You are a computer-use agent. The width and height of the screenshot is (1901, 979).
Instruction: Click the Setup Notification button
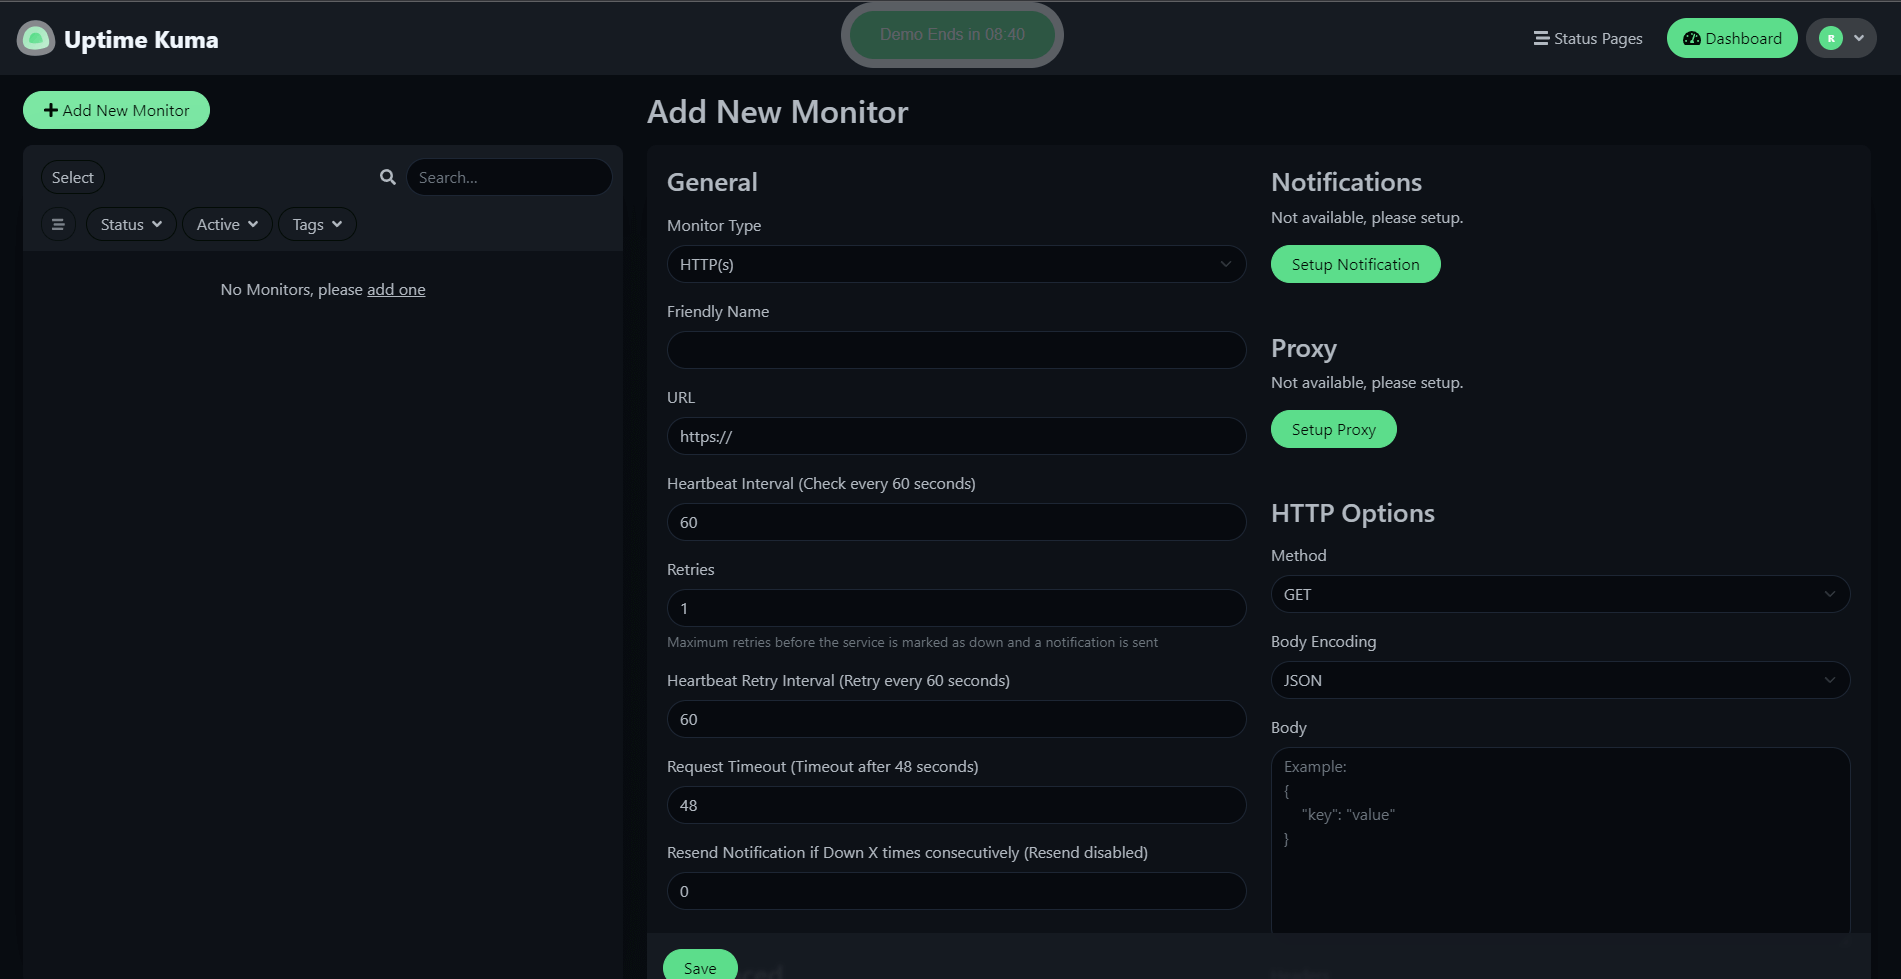(1355, 264)
